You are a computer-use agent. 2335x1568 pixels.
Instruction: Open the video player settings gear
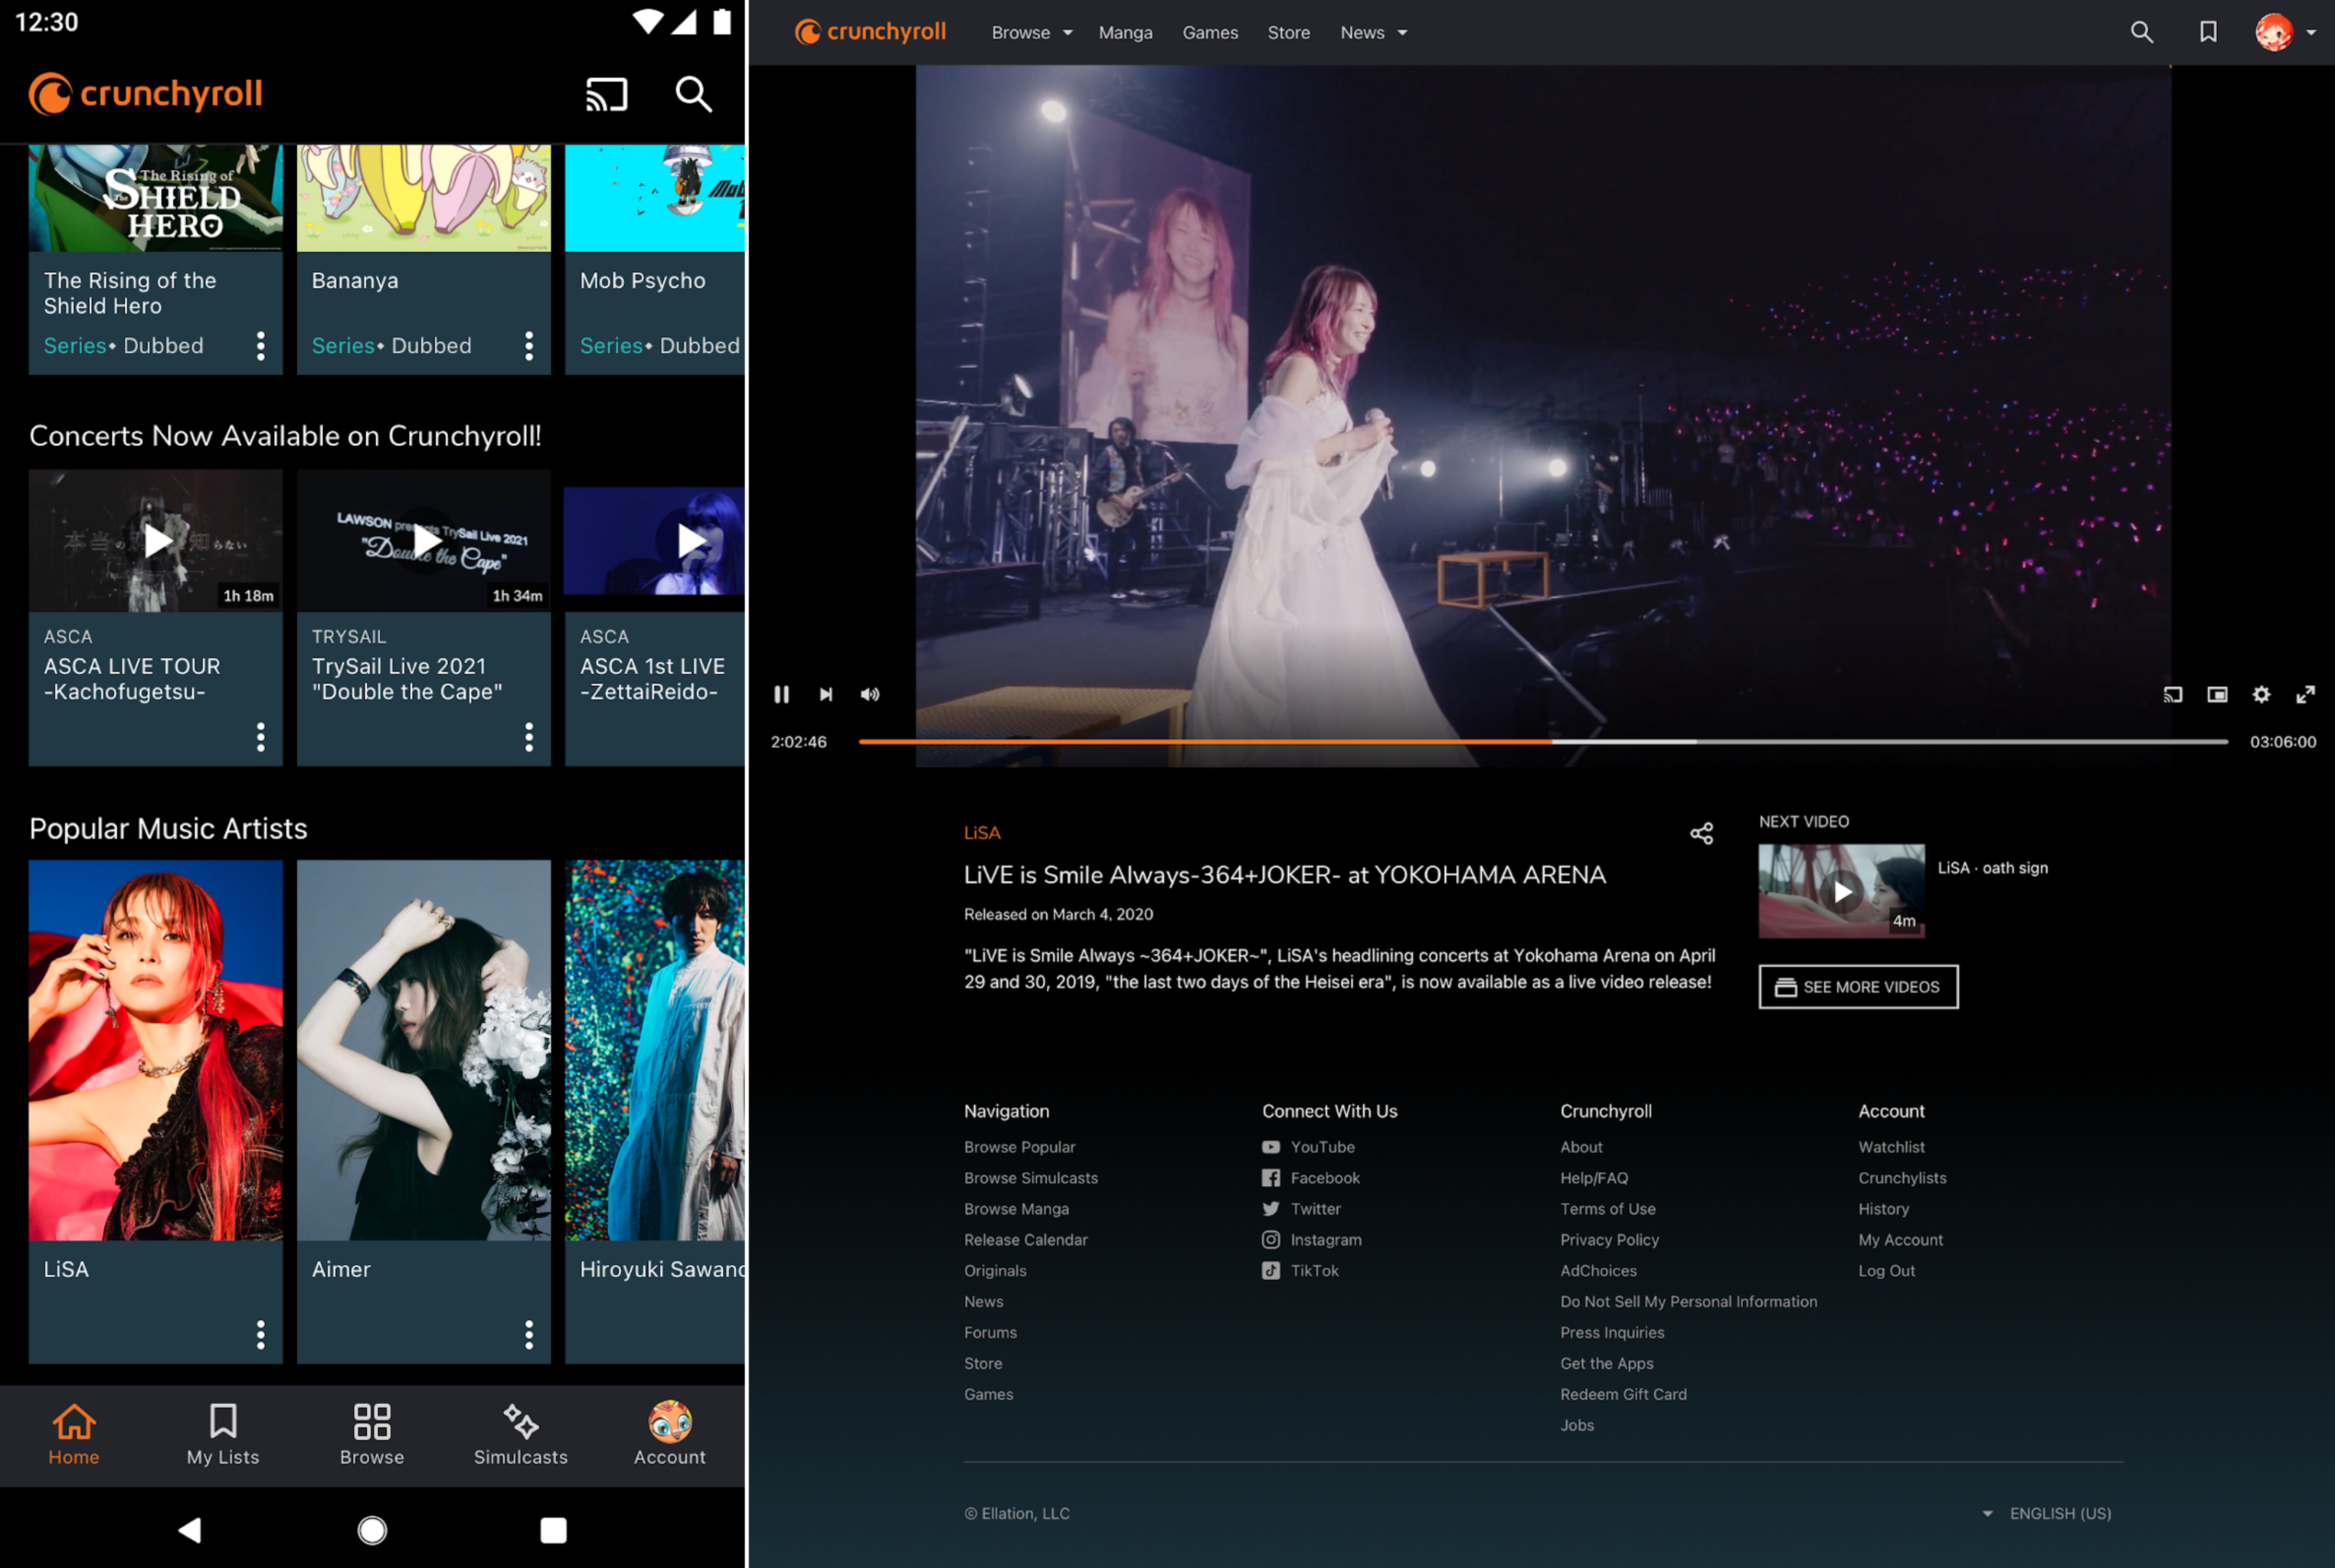2261,694
